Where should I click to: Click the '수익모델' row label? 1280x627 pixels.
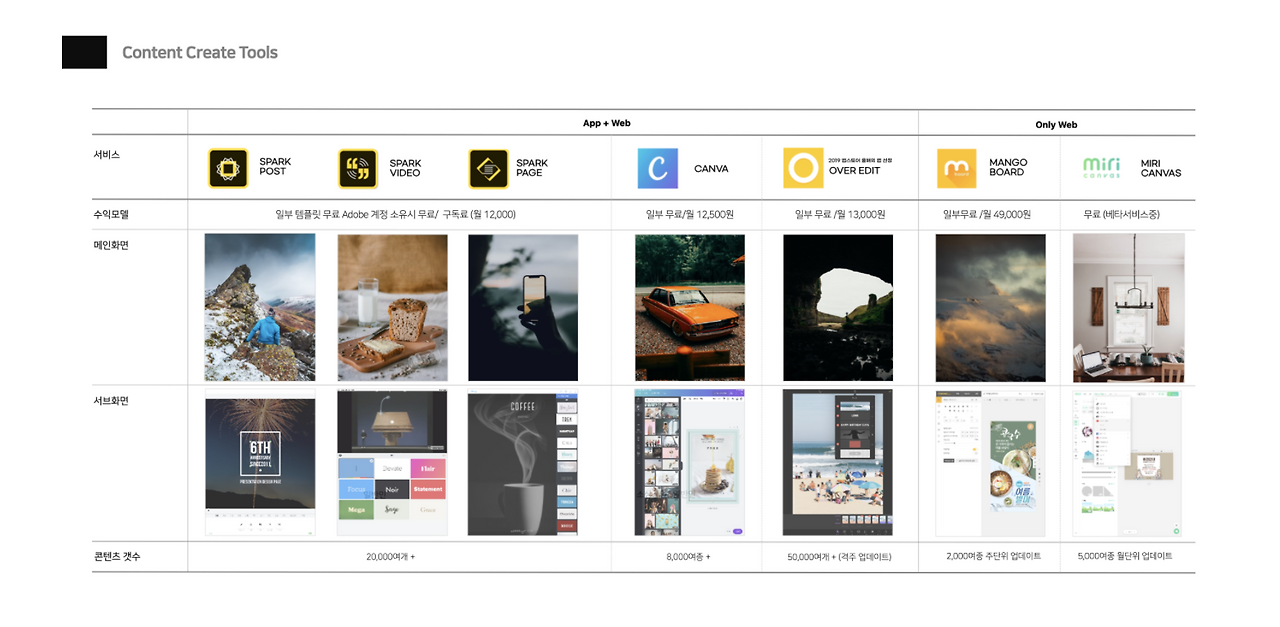point(111,214)
